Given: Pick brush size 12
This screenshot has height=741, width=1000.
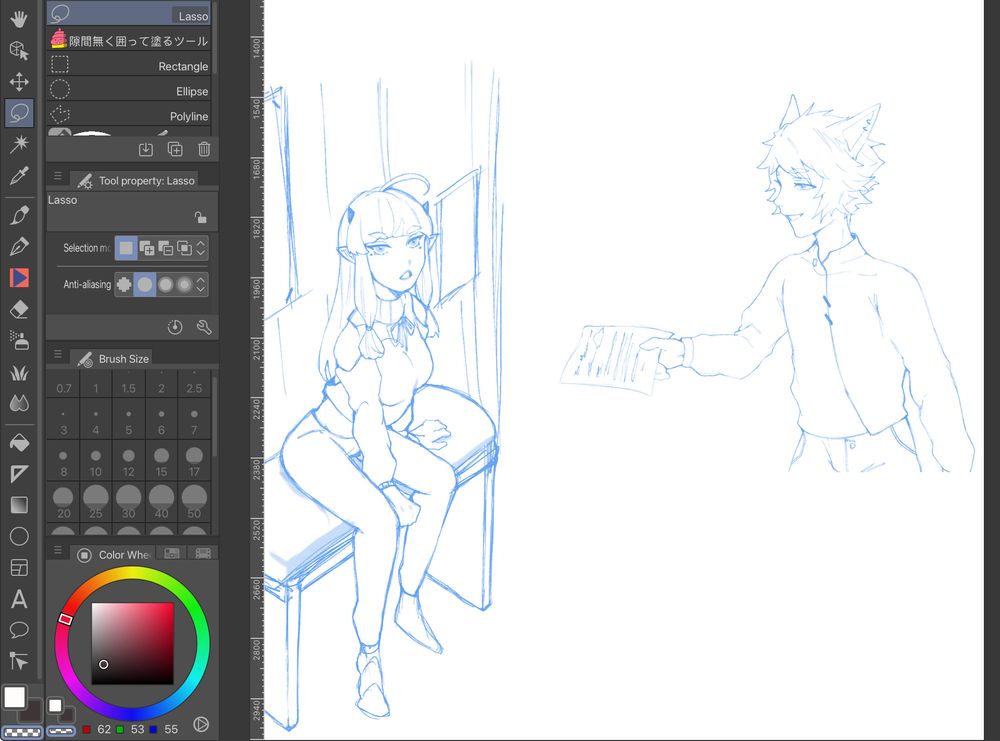Looking at the screenshot, I should 129,463.
